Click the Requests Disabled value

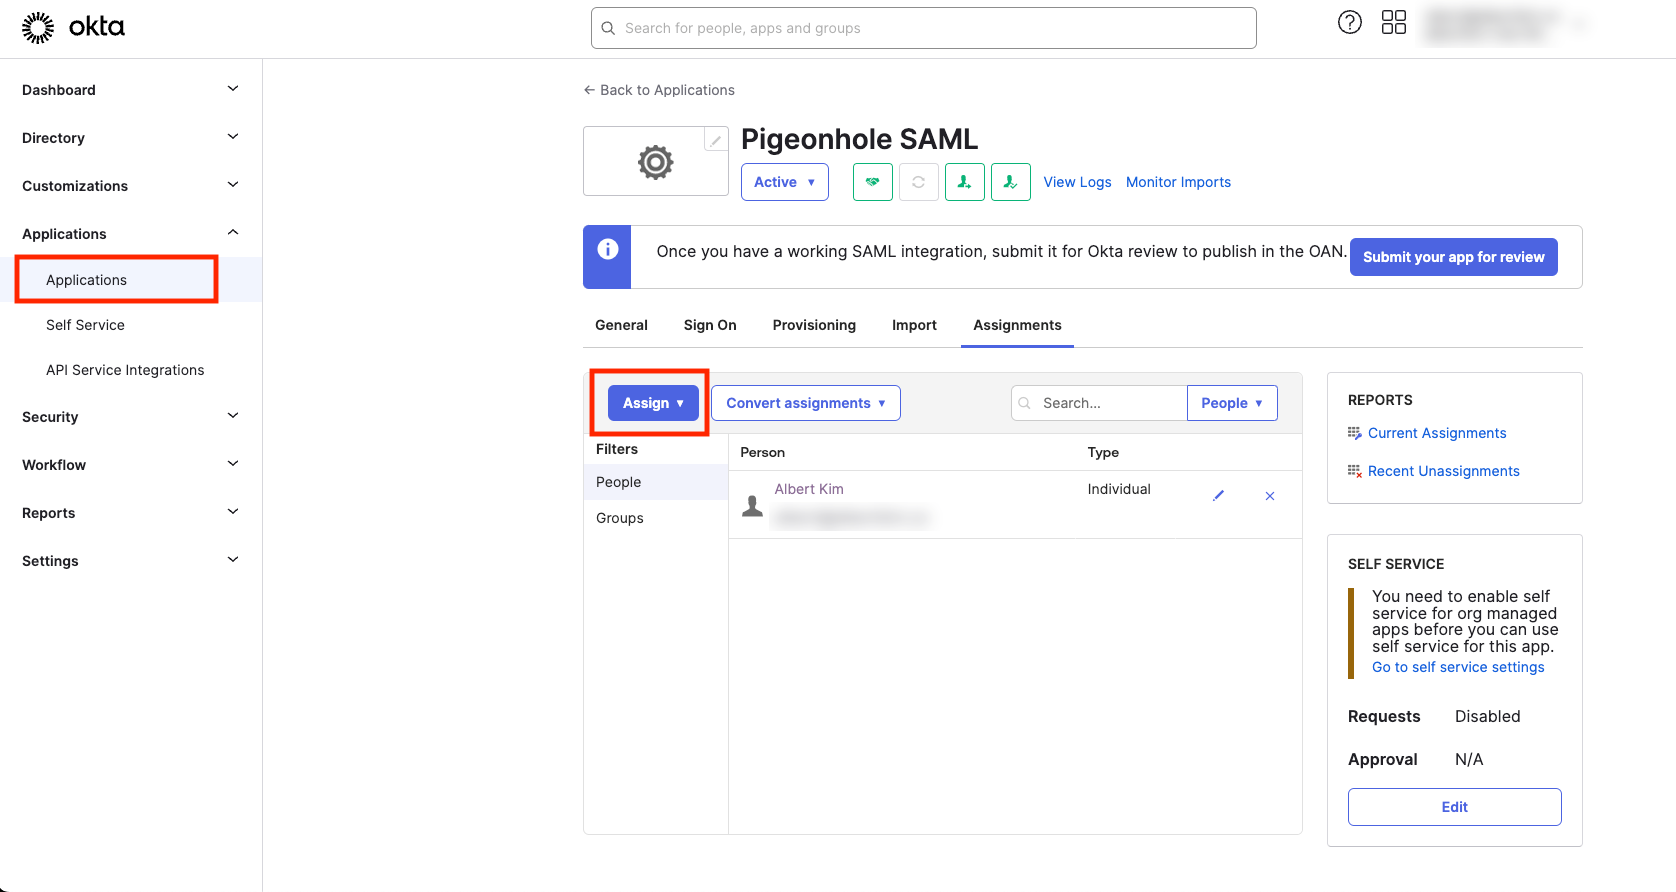[x=1487, y=716]
